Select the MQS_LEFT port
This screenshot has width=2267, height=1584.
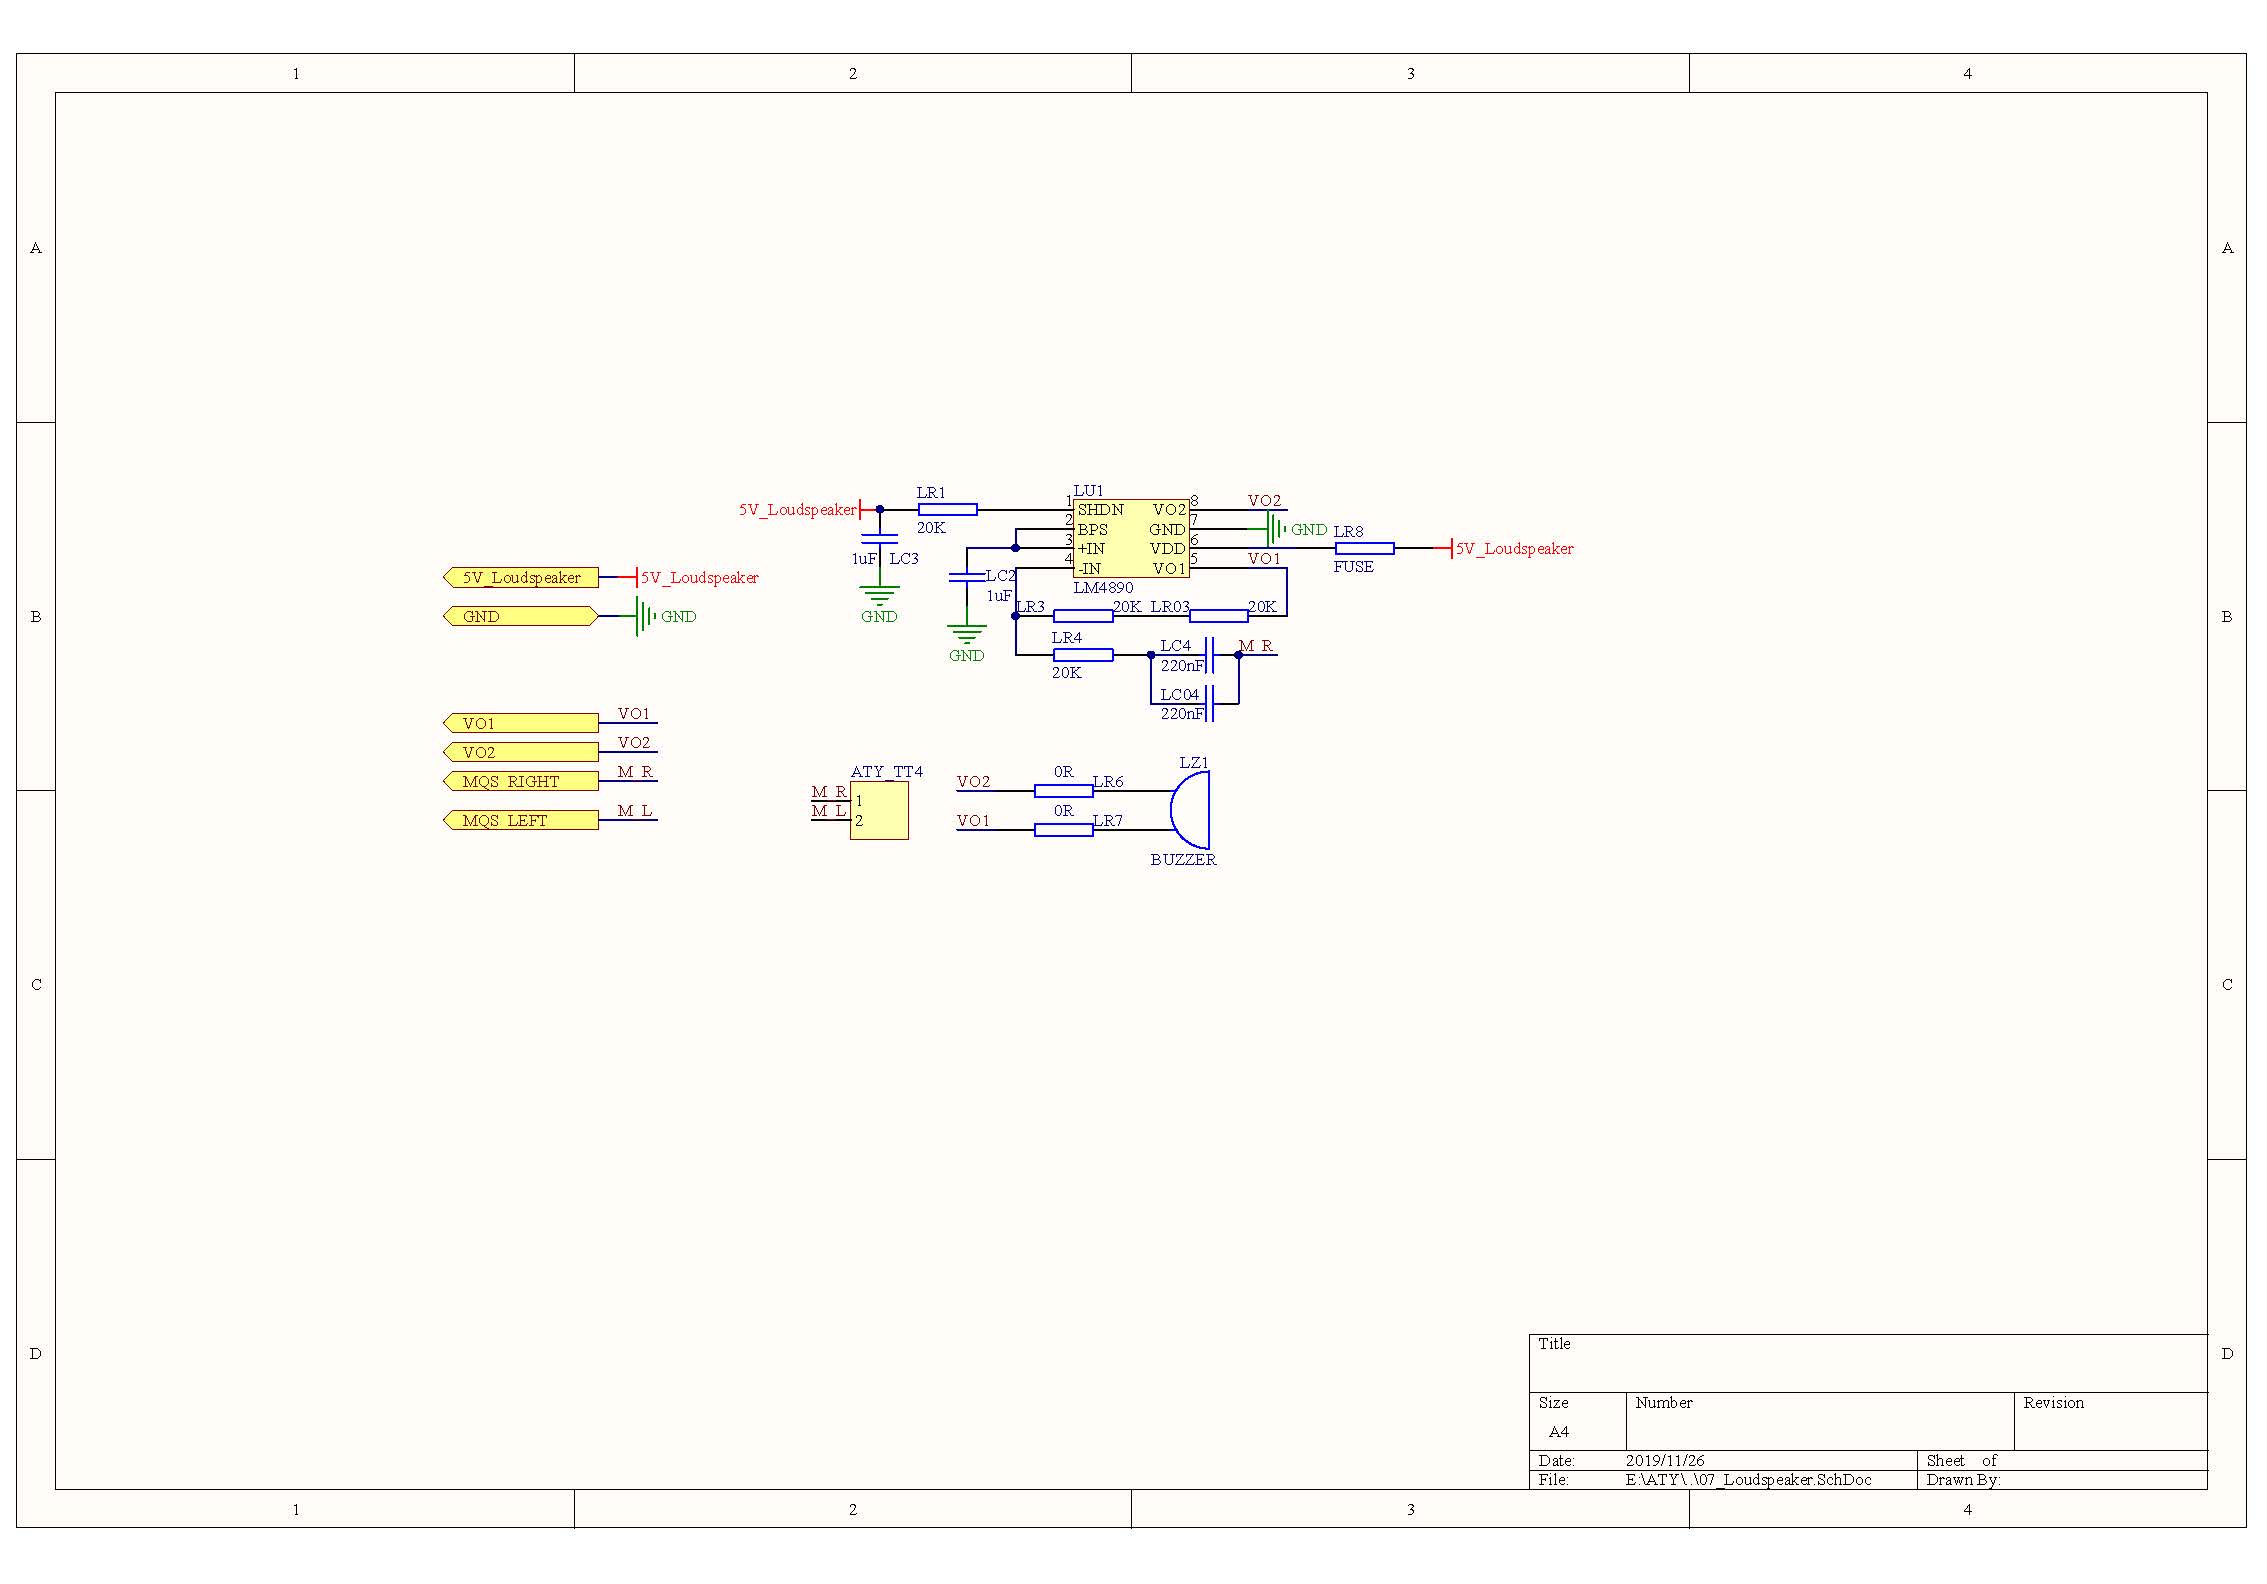coord(520,820)
